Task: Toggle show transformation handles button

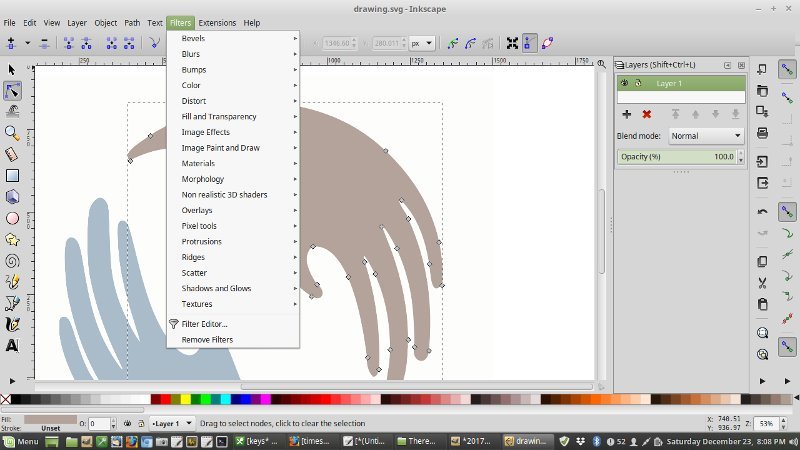Action: tap(512, 43)
